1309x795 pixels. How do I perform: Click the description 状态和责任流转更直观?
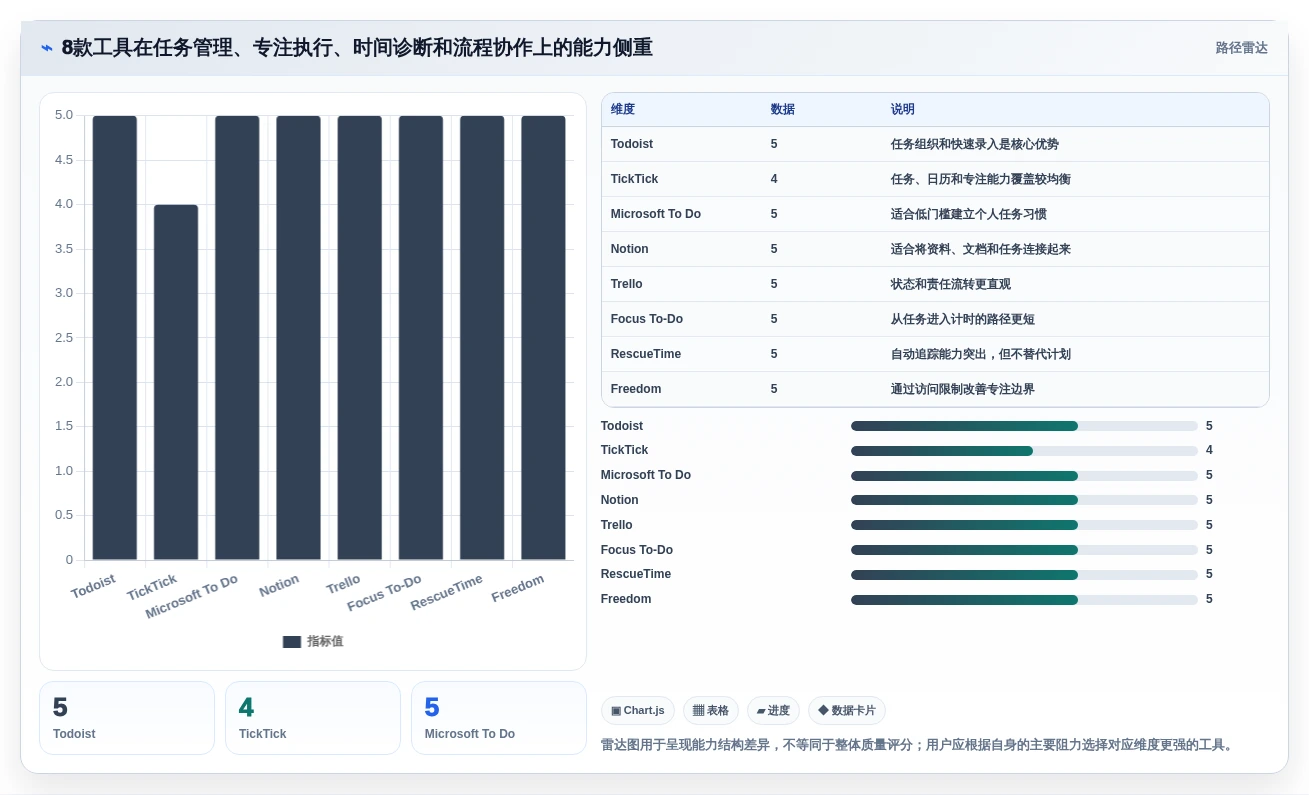[x=951, y=284]
